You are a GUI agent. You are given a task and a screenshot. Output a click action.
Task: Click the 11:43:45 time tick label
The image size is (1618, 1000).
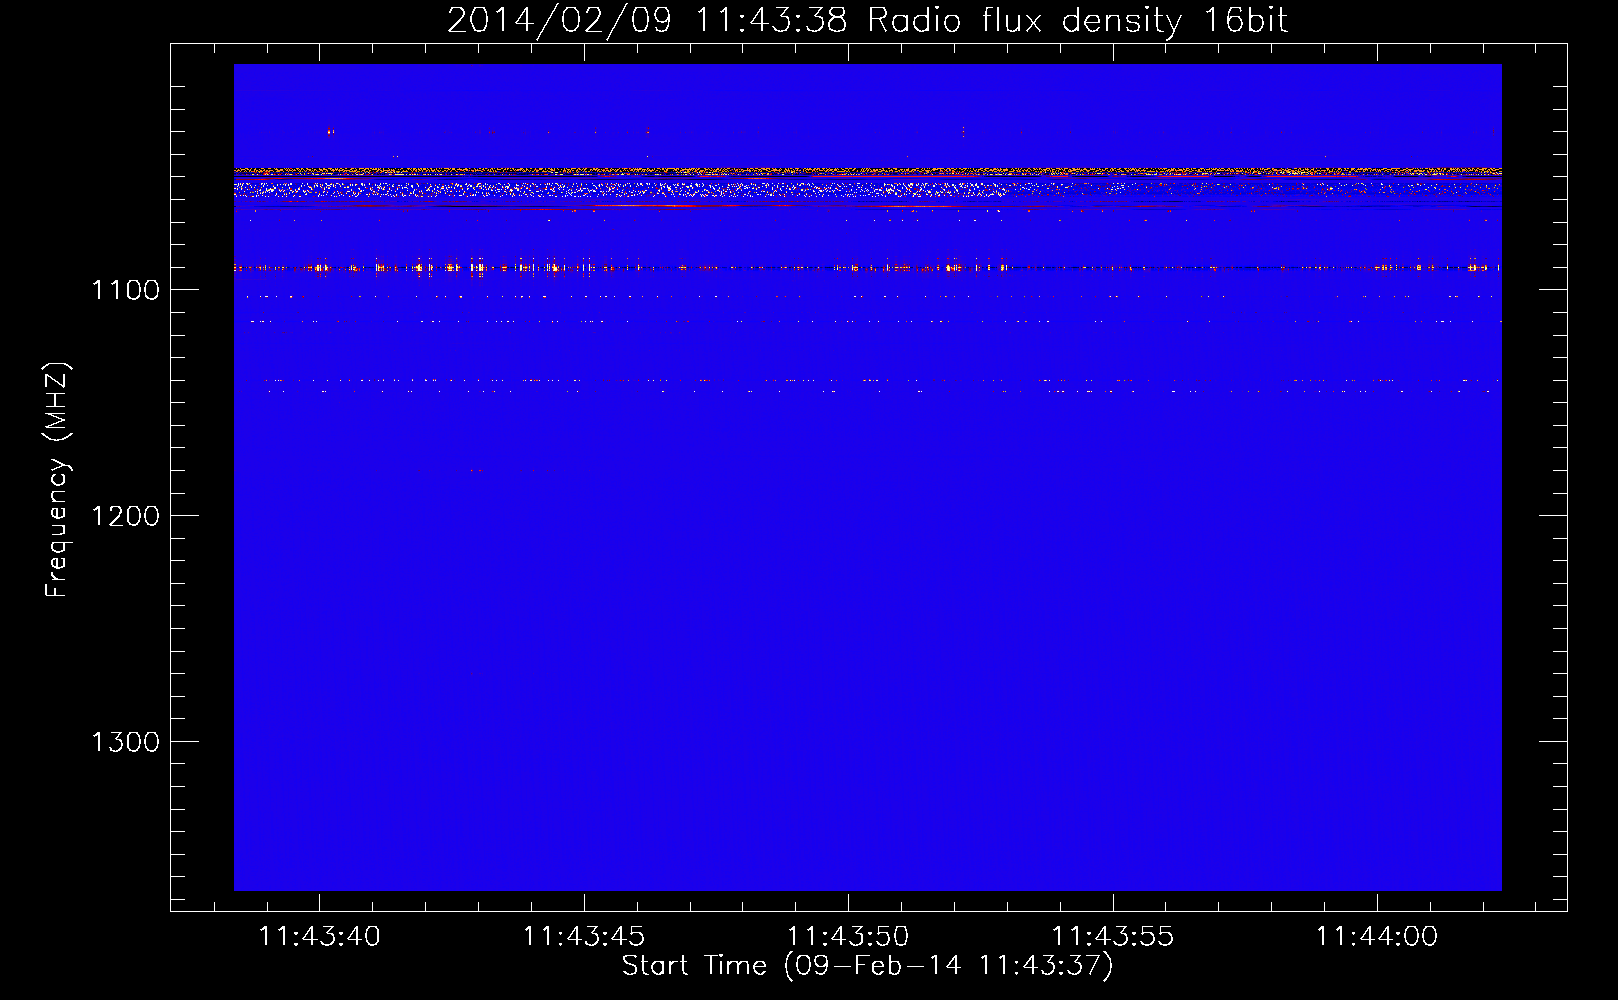pyautogui.click(x=584, y=937)
